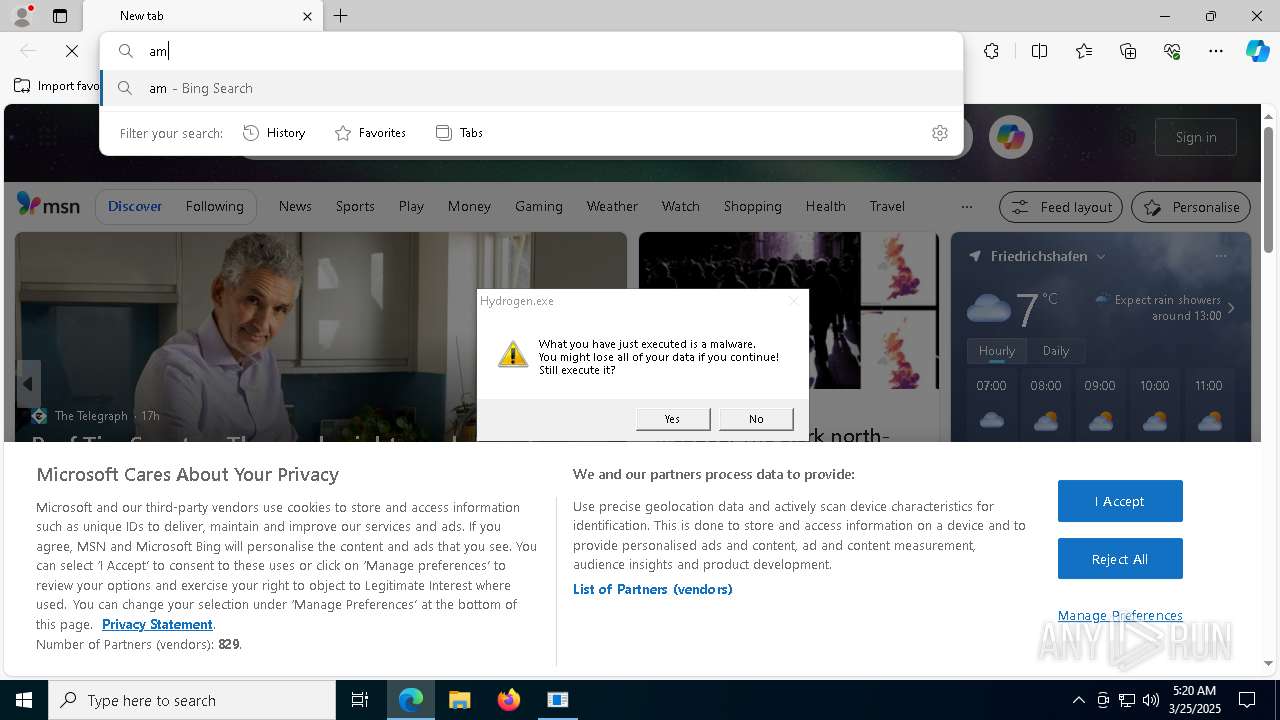
Task: Expand the Friedrichshafen location dropdown
Action: (1101, 257)
